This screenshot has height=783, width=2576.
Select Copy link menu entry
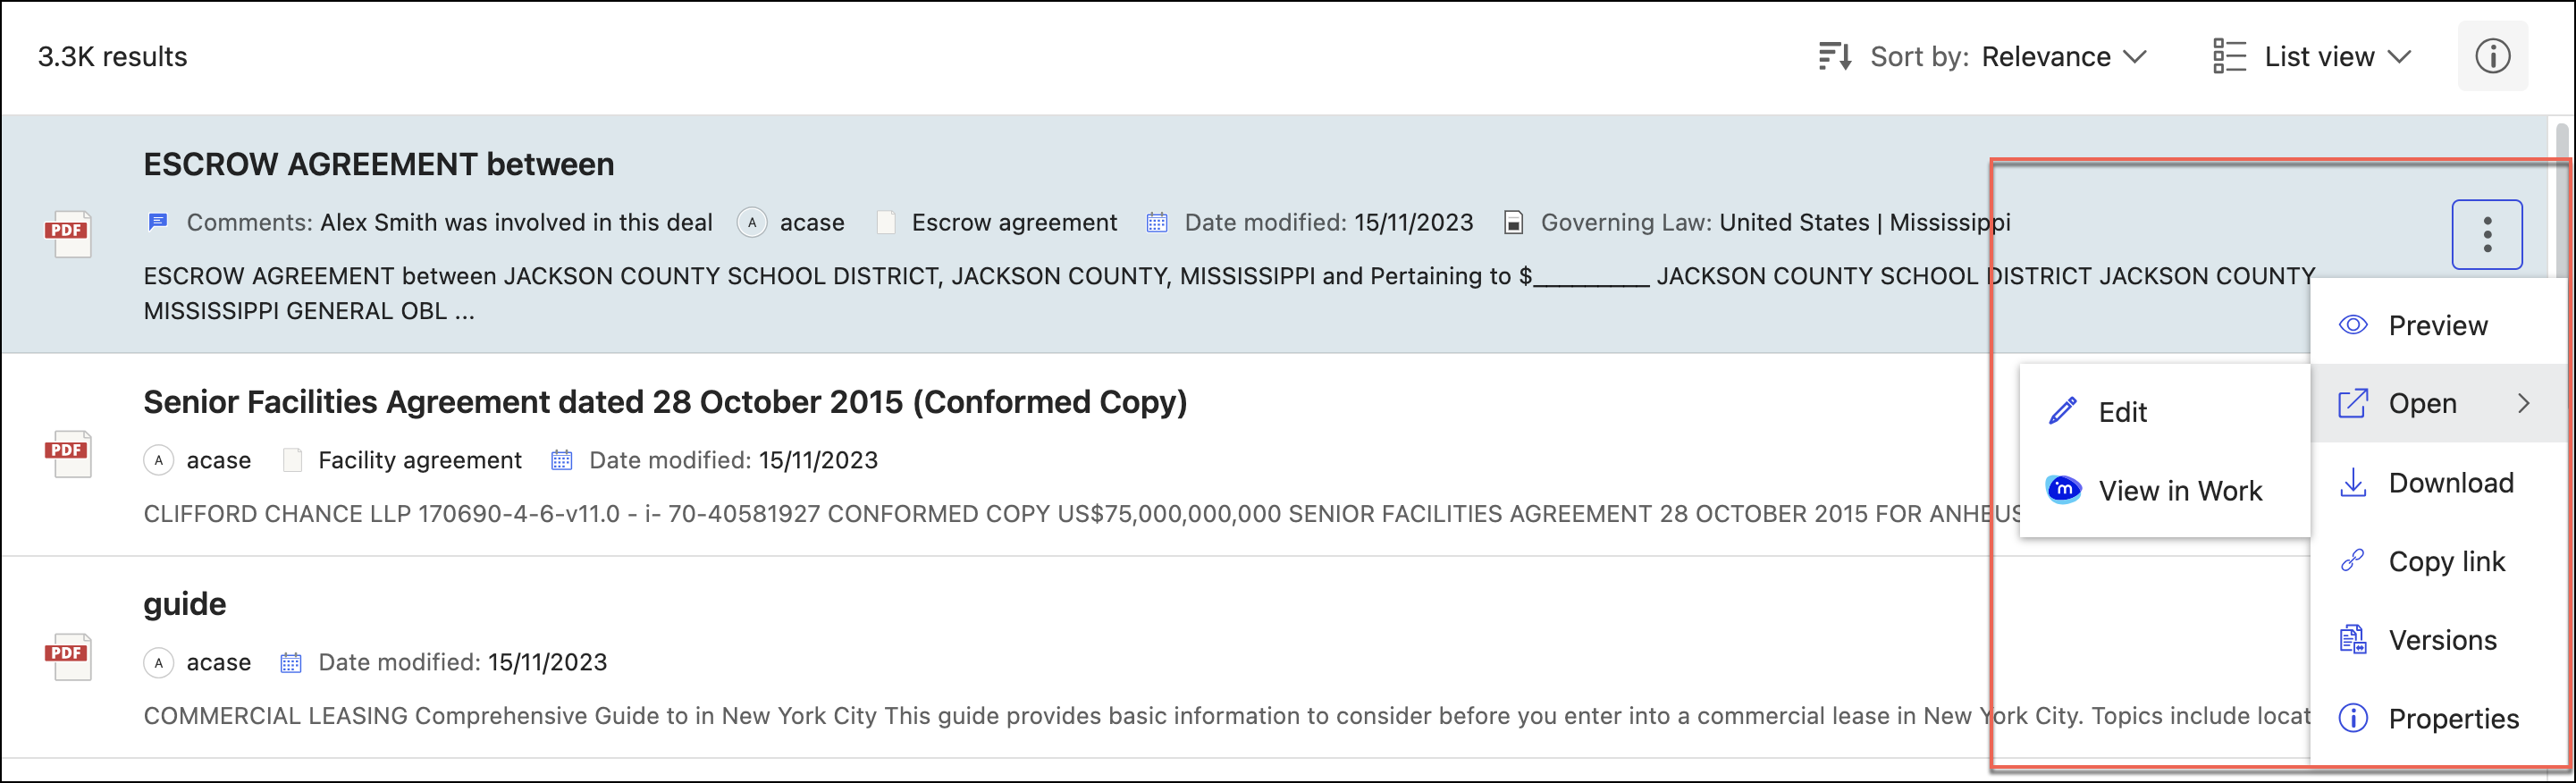2445,562
